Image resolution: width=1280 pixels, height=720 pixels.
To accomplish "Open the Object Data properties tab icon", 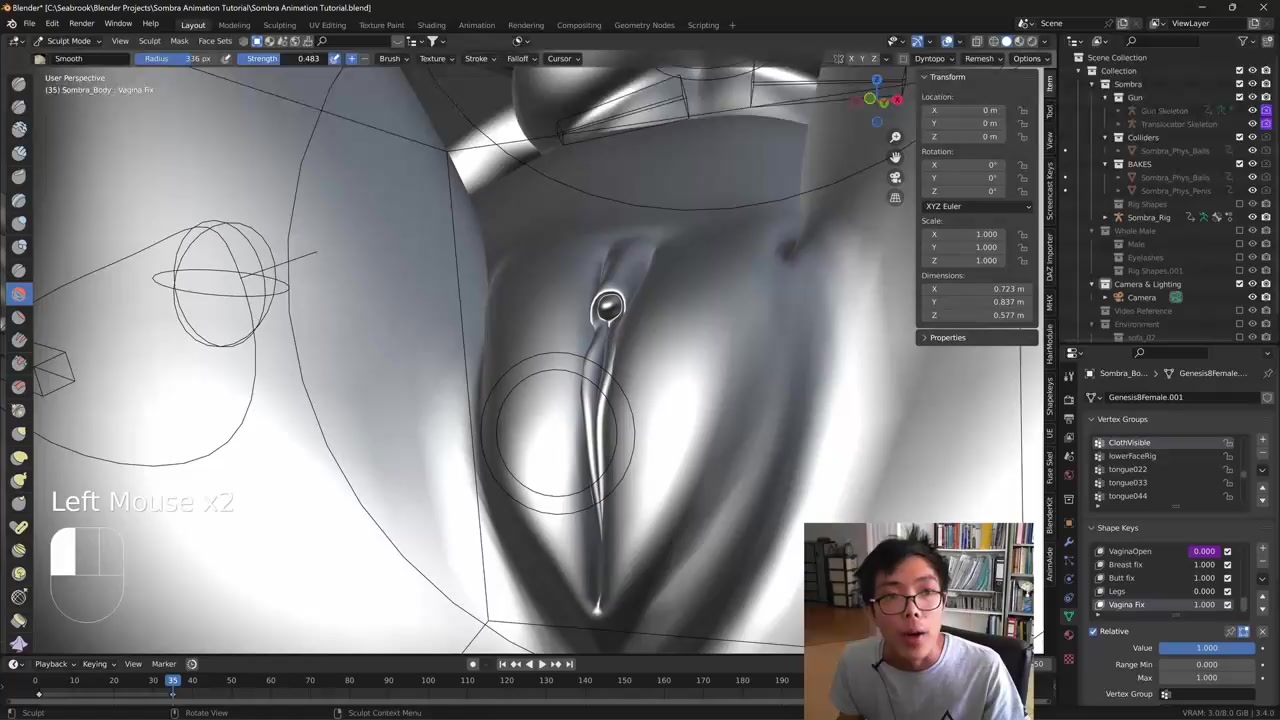I will tap(1069, 615).
